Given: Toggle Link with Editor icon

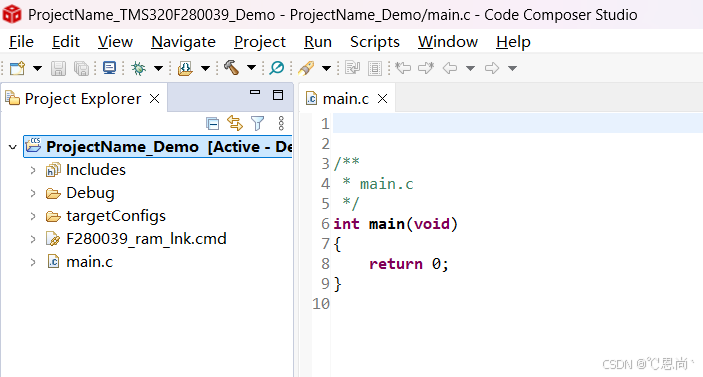Looking at the screenshot, I should click(x=235, y=123).
